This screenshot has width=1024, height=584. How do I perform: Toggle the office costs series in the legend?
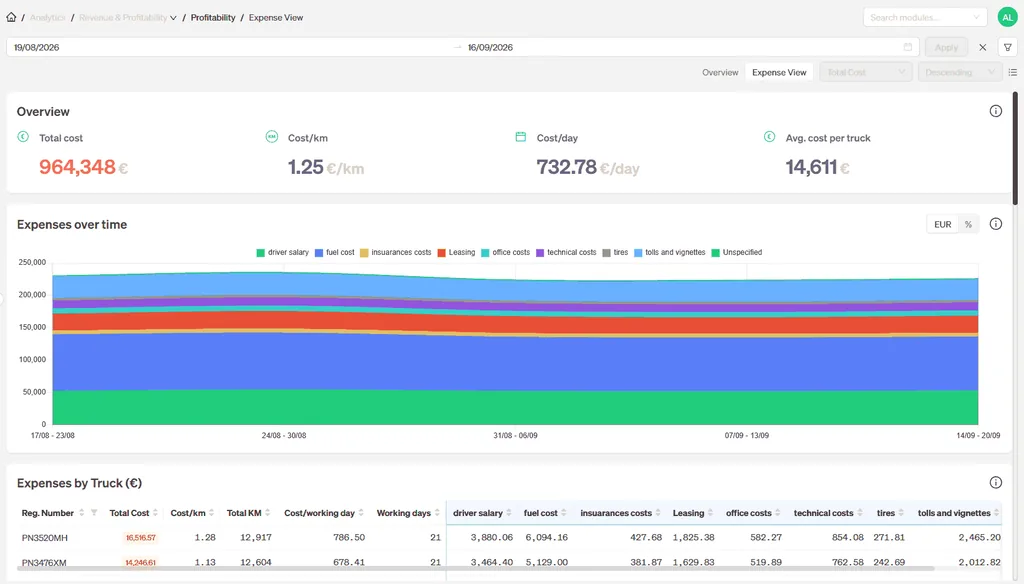pyautogui.click(x=505, y=252)
